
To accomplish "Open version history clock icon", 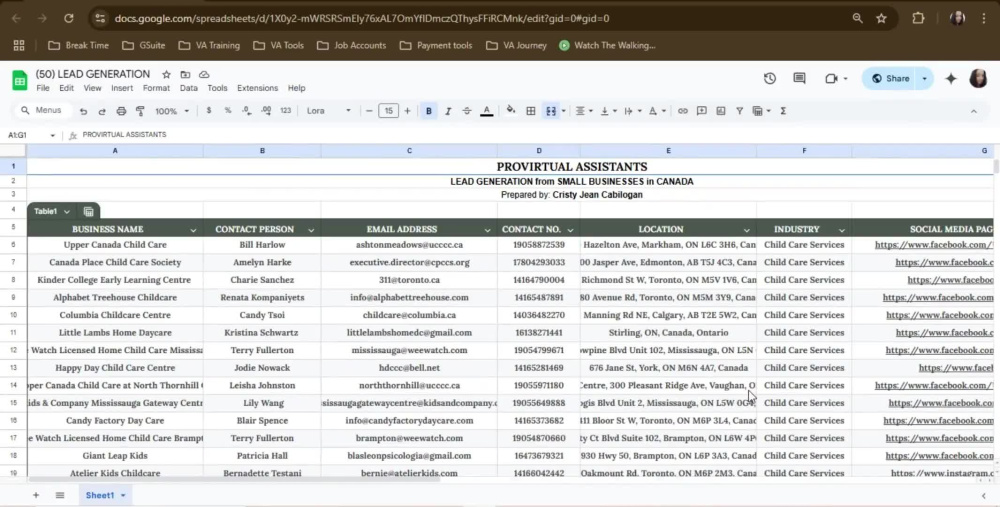I will coord(770,78).
